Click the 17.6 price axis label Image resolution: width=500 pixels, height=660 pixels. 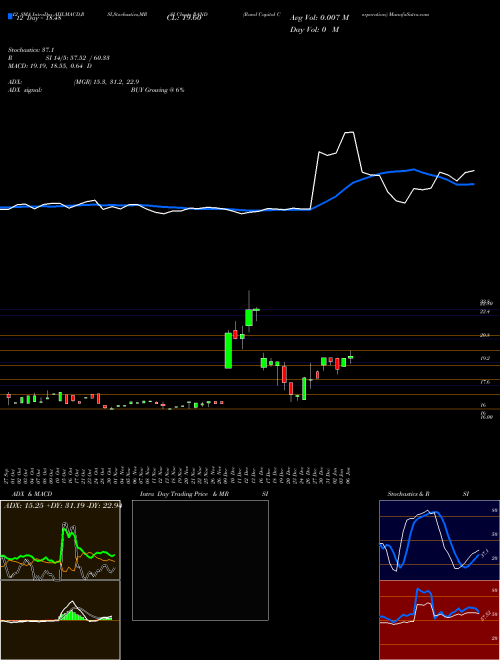485,382
